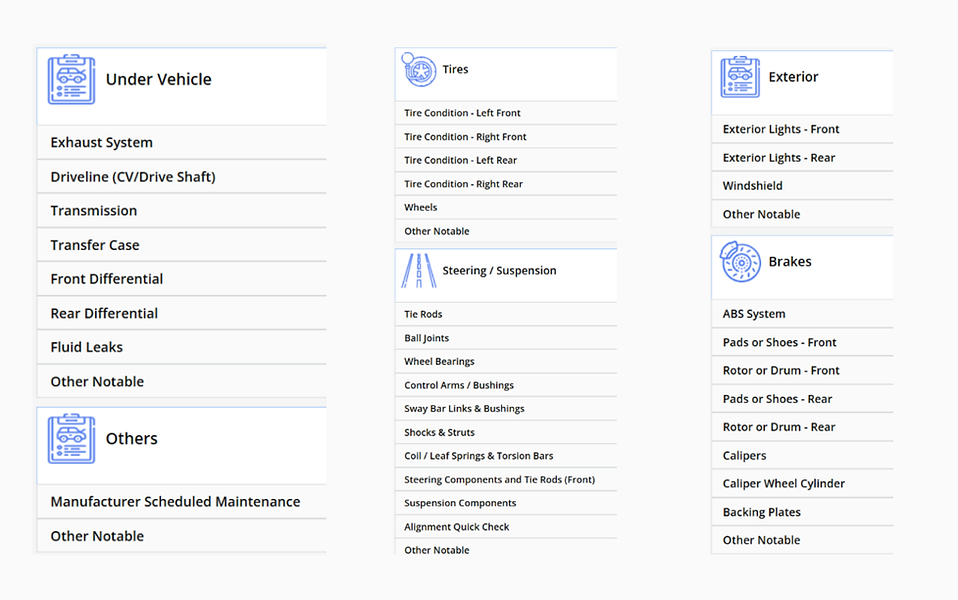Click the Exterior clipboard icon
The image size is (958, 600).
[x=740, y=77]
